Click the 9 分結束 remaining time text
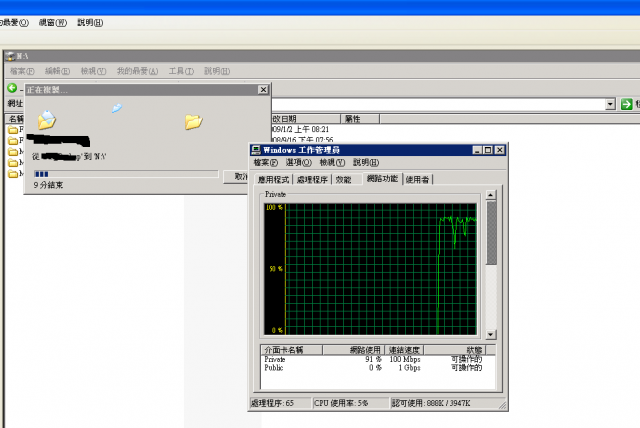640x428 pixels. (x=48, y=185)
